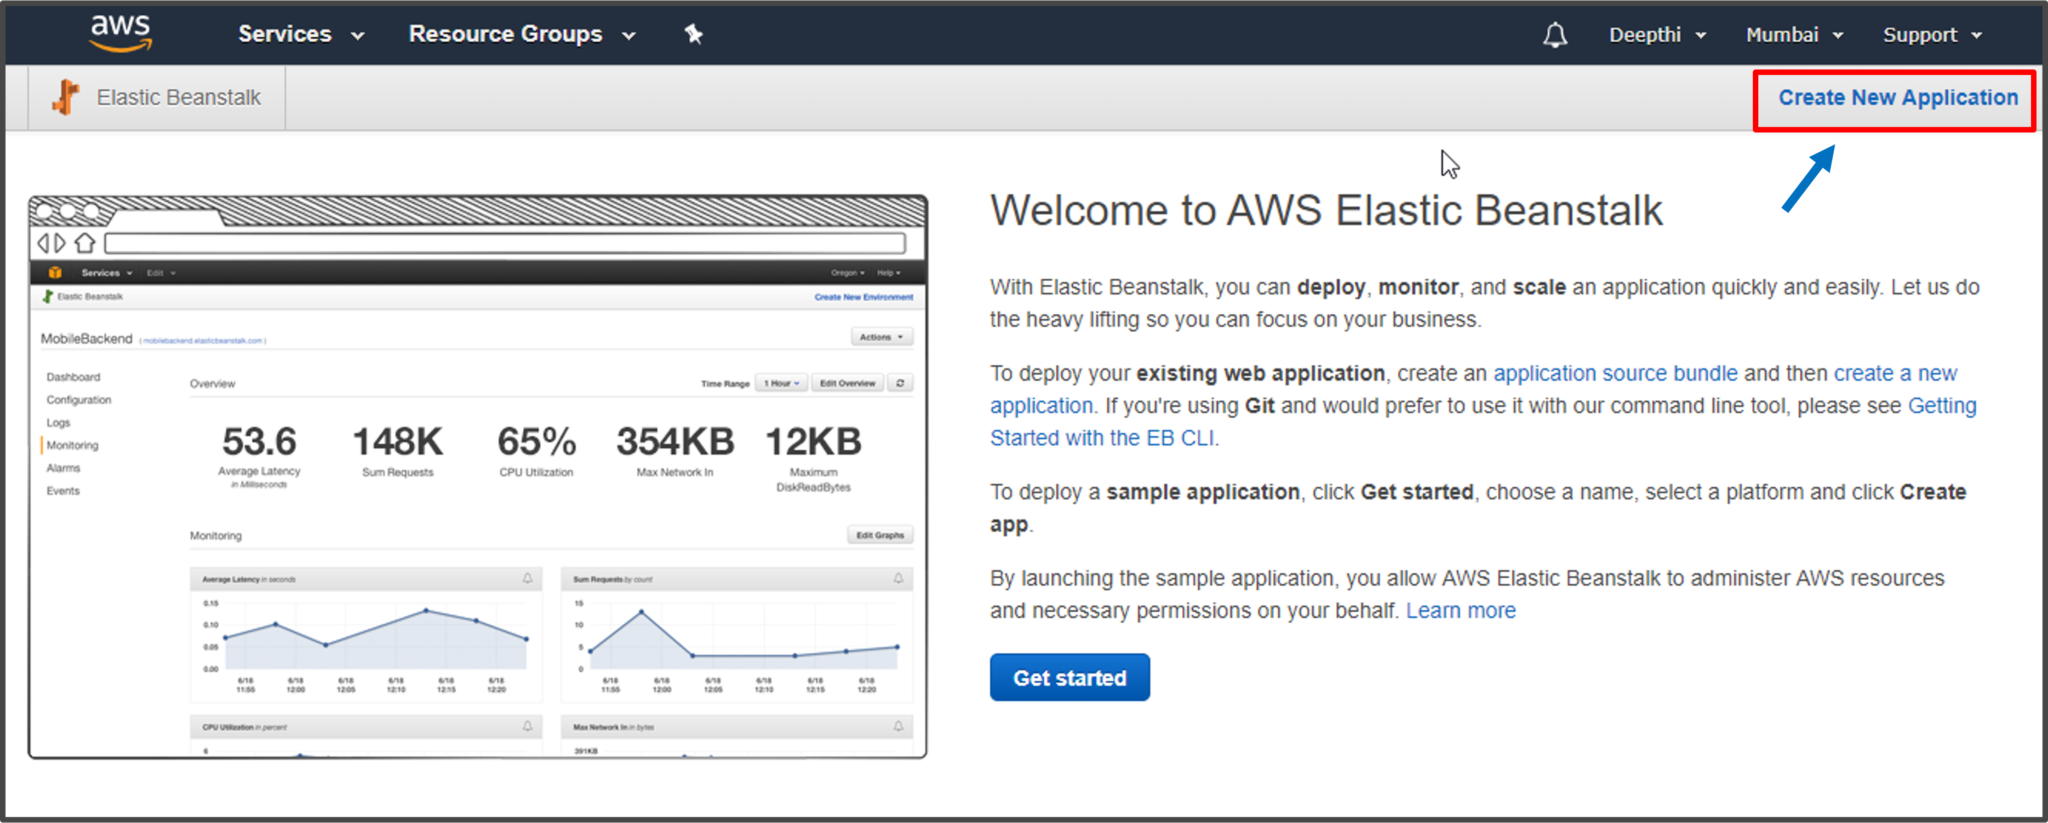Click the MobileBackend title in the preview
The height and width of the screenshot is (823, 2048).
pyautogui.click(x=86, y=339)
